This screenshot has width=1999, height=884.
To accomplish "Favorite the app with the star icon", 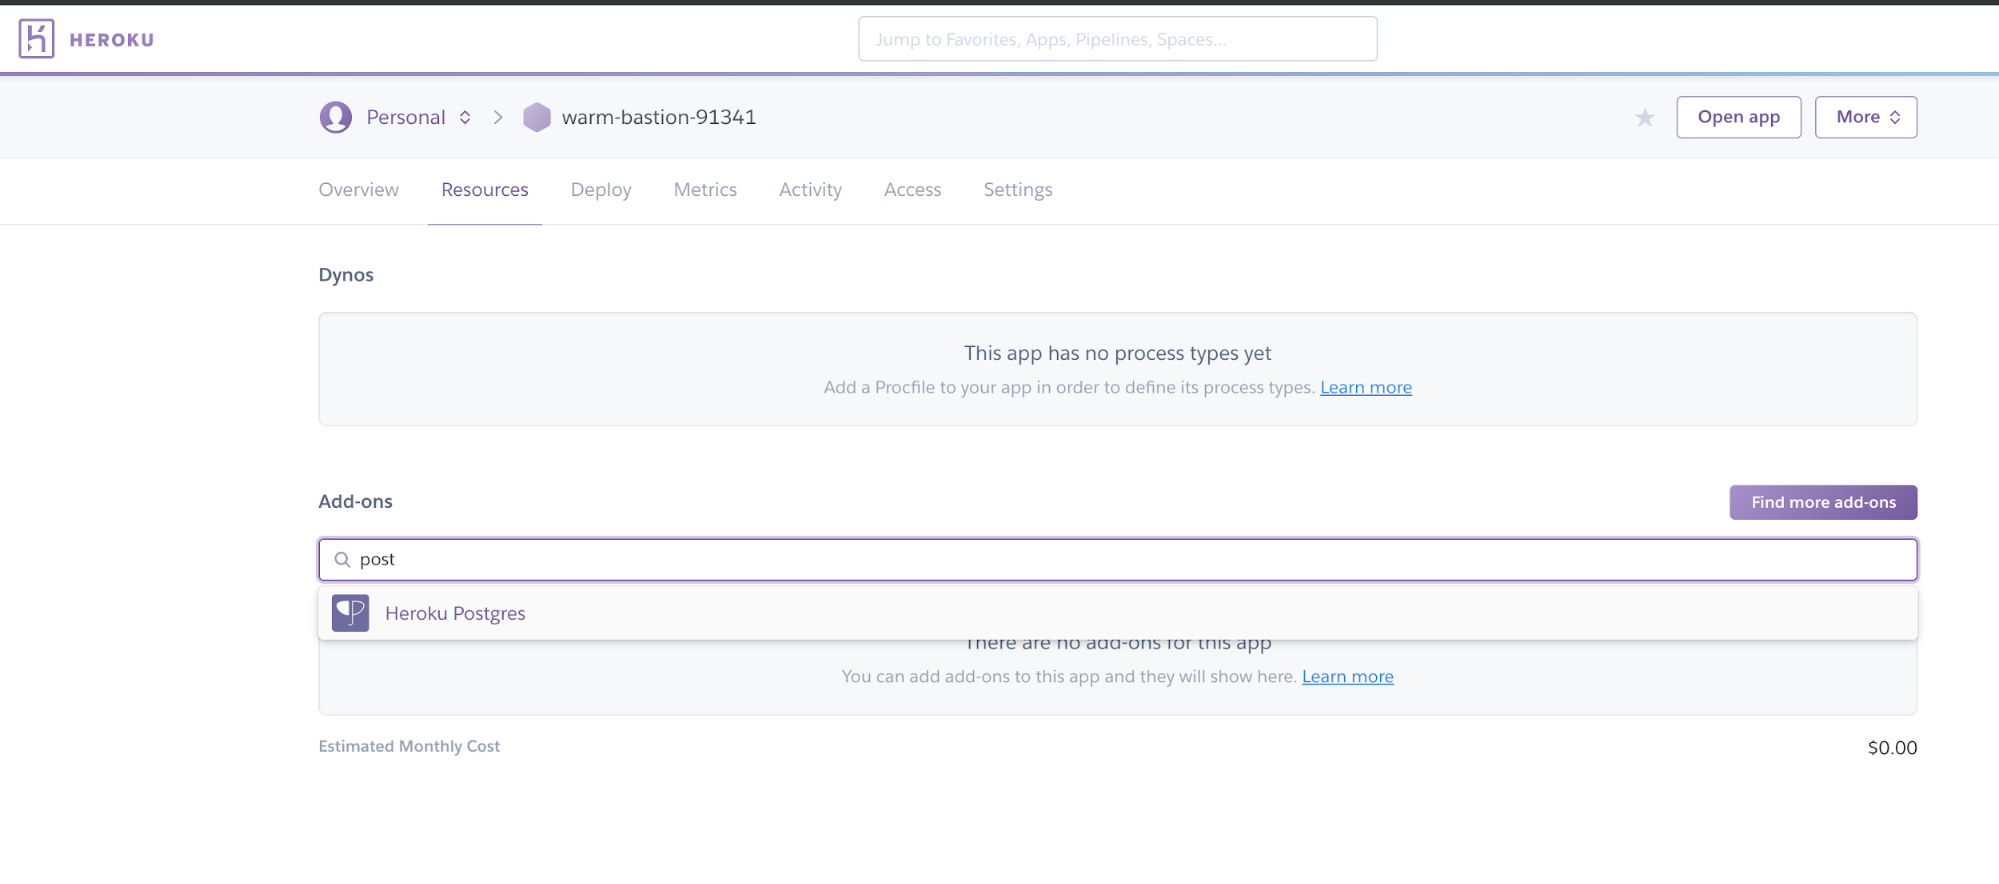I will click(1644, 118).
